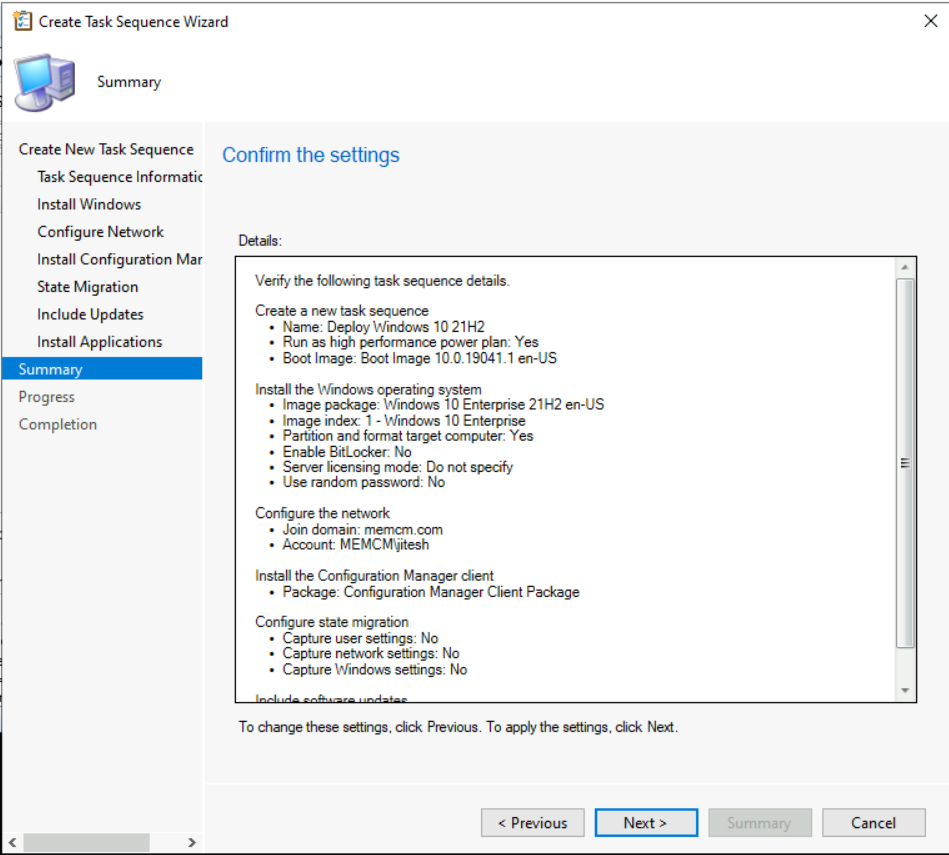949x855 pixels.
Task: Click 'Install the Windows operating system' section title
Action: tap(368, 389)
